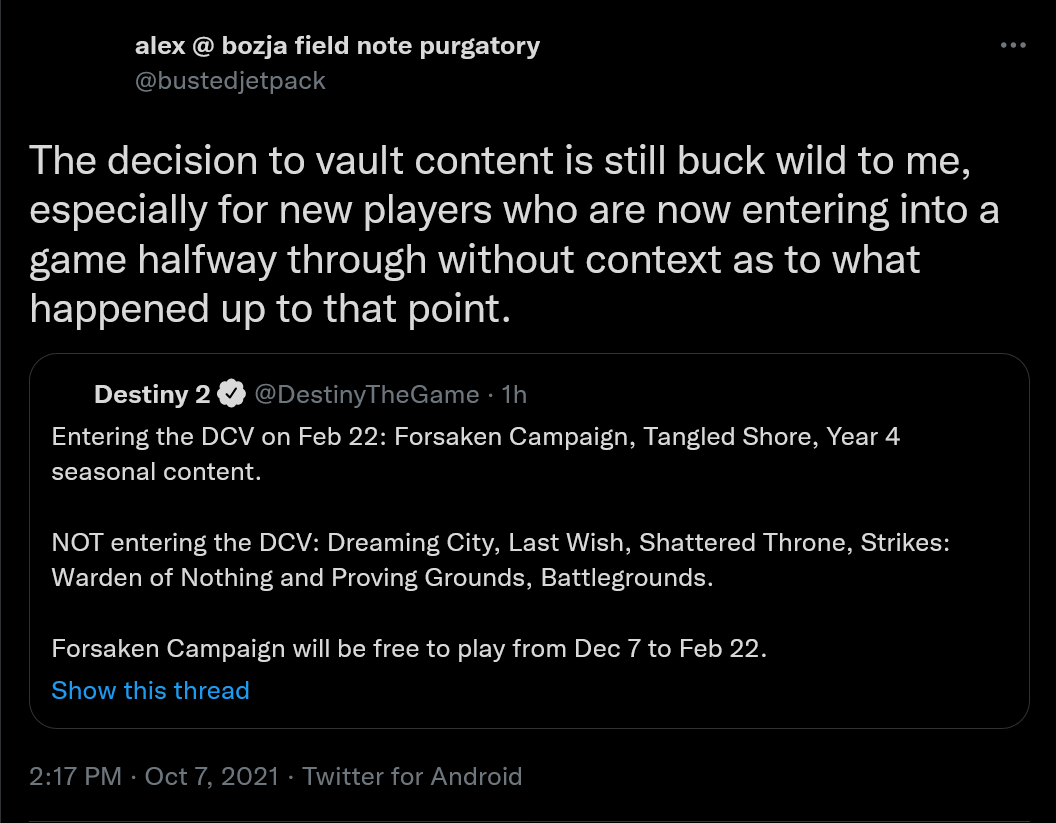1056x823 pixels.
Task: Click the "Entering the DCV on Feb 22" paragraph
Action: (x=475, y=454)
